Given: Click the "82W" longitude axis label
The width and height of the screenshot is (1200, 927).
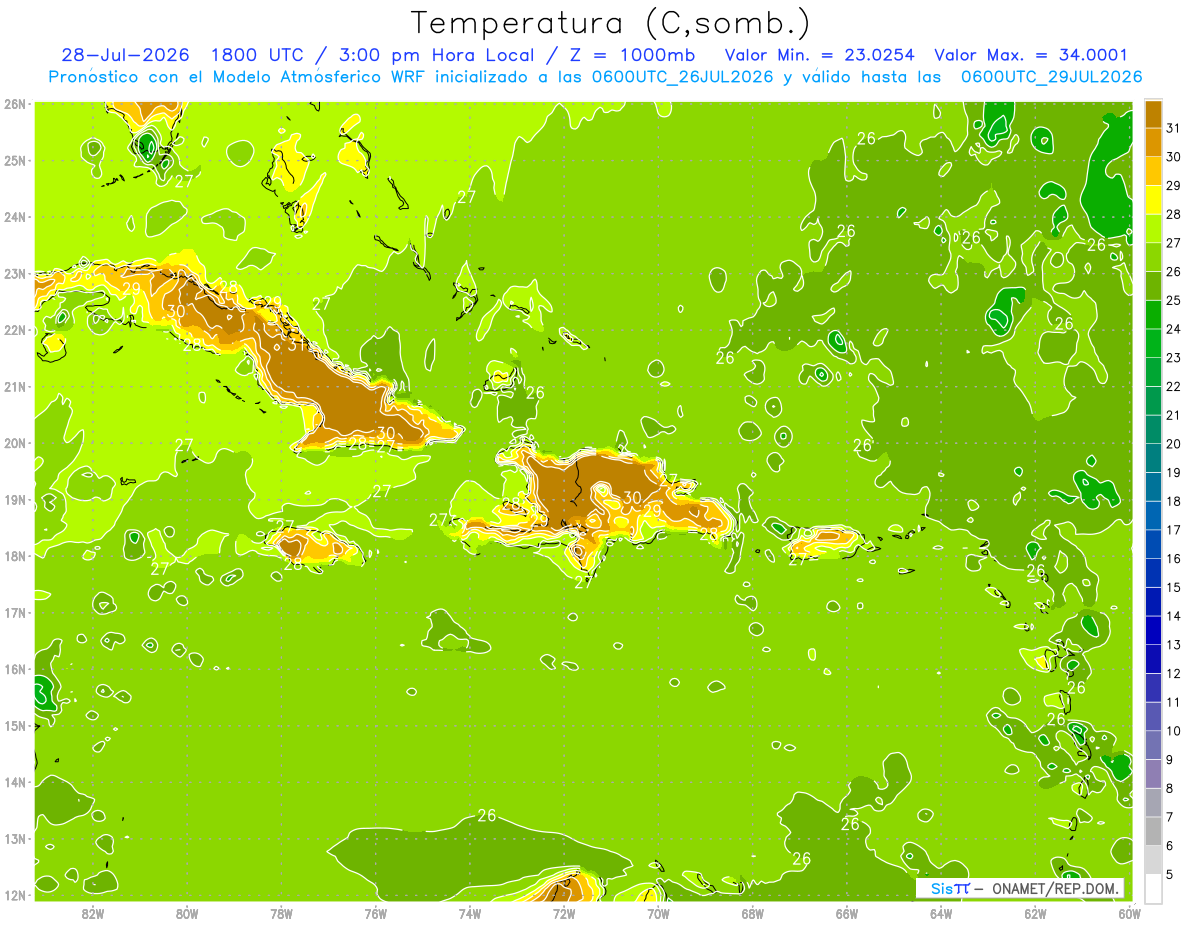Looking at the screenshot, I should point(93,914).
